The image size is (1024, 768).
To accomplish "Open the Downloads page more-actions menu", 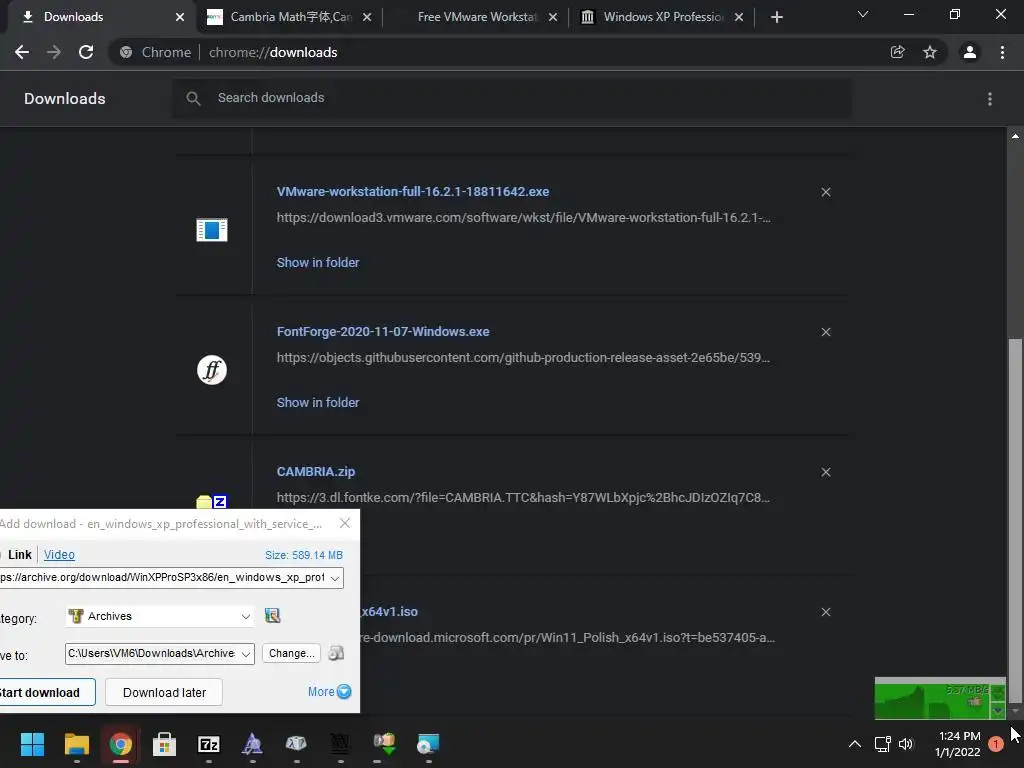I will (990, 99).
